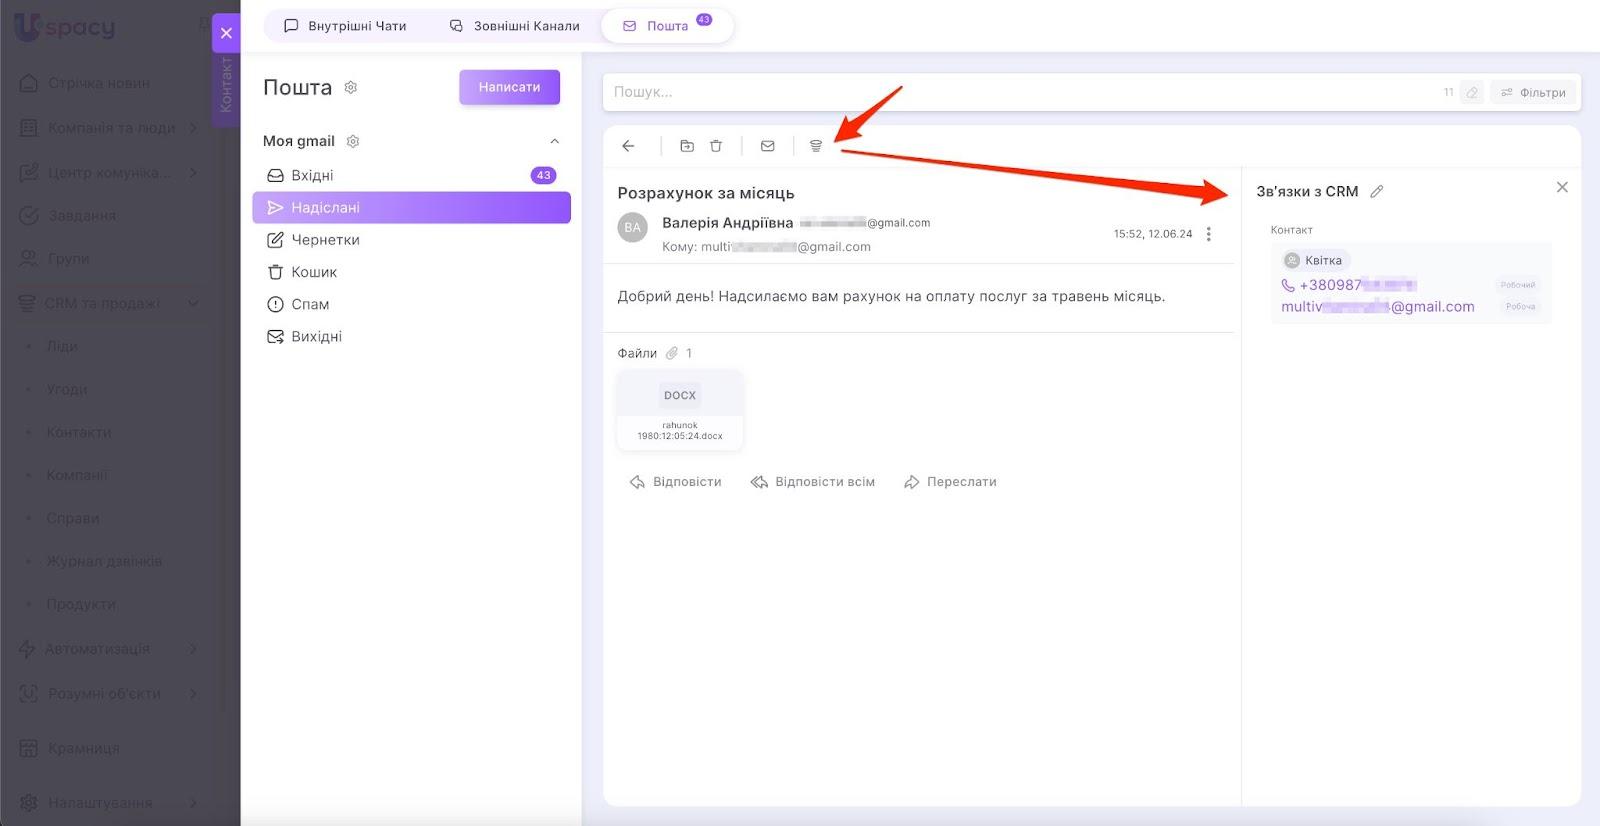This screenshot has width=1600, height=826.
Task: Edit Зв'язки з CRM with the pencil icon
Action: pyautogui.click(x=1377, y=192)
